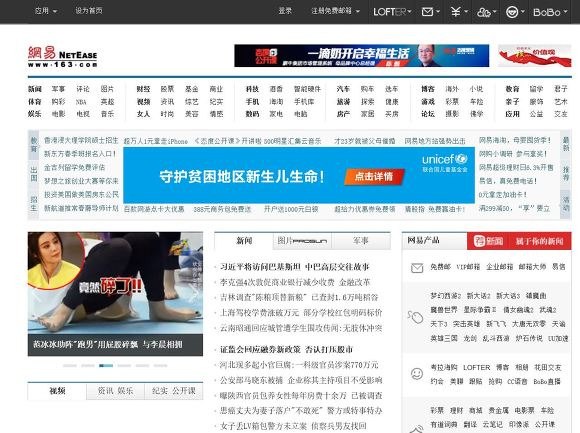Select the 视频 tab below the slideshow
The image size is (580, 433).
point(57,391)
